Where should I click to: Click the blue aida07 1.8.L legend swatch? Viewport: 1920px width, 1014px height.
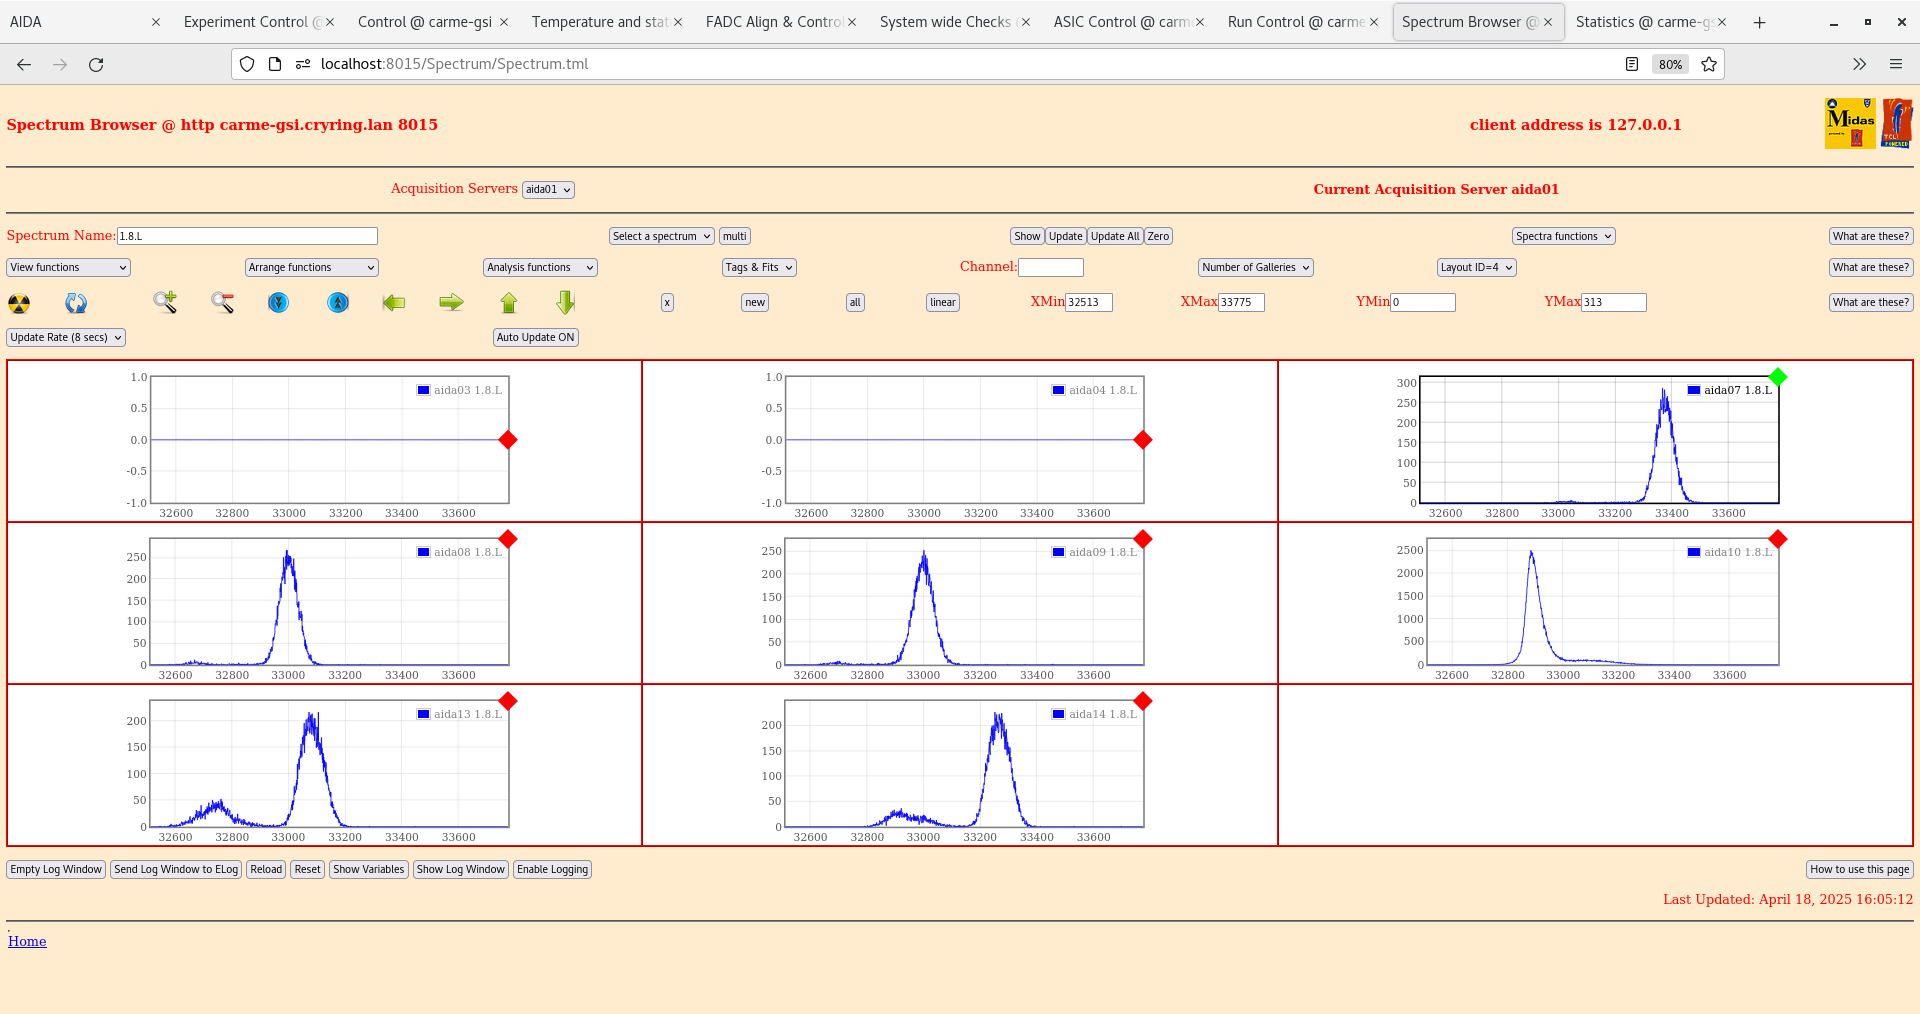pyautogui.click(x=1694, y=390)
